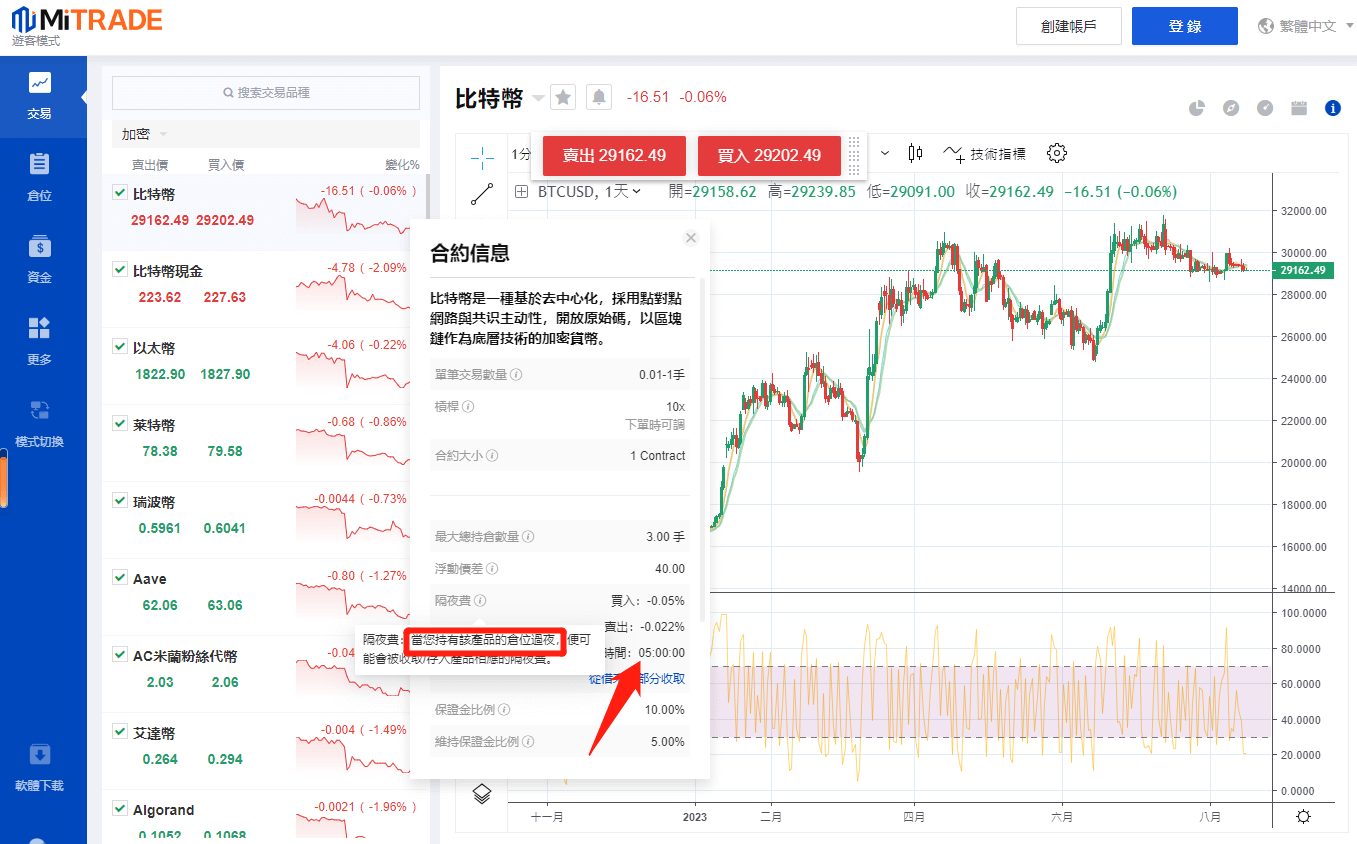Open the layers object tree icon
The width and height of the screenshot is (1357, 844).
[481, 794]
